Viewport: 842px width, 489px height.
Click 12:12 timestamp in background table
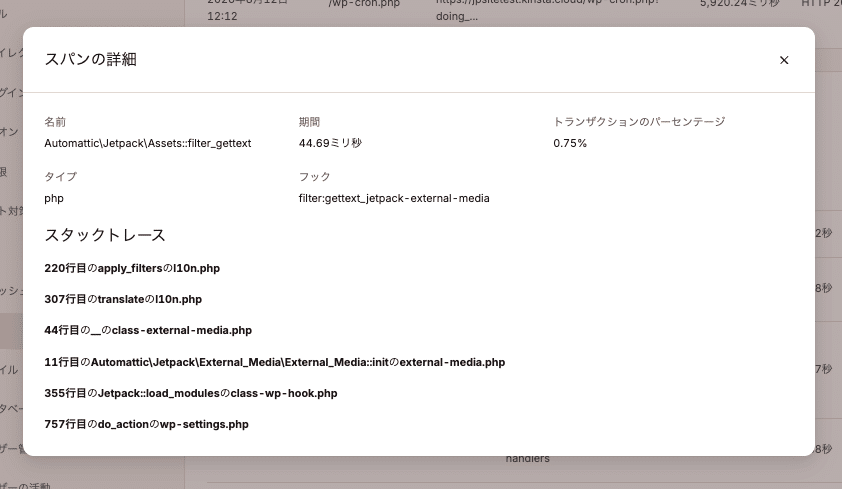[x=222, y=16]
